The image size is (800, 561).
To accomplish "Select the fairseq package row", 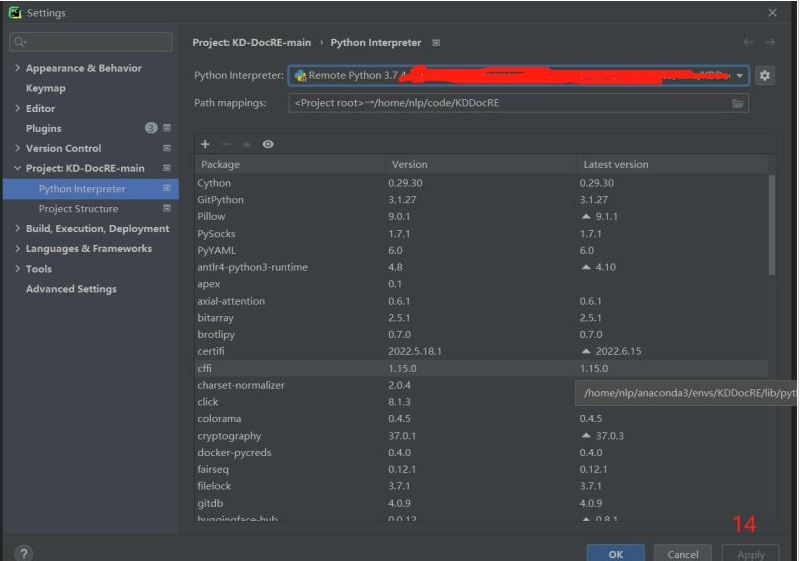I will coord(482,469).
